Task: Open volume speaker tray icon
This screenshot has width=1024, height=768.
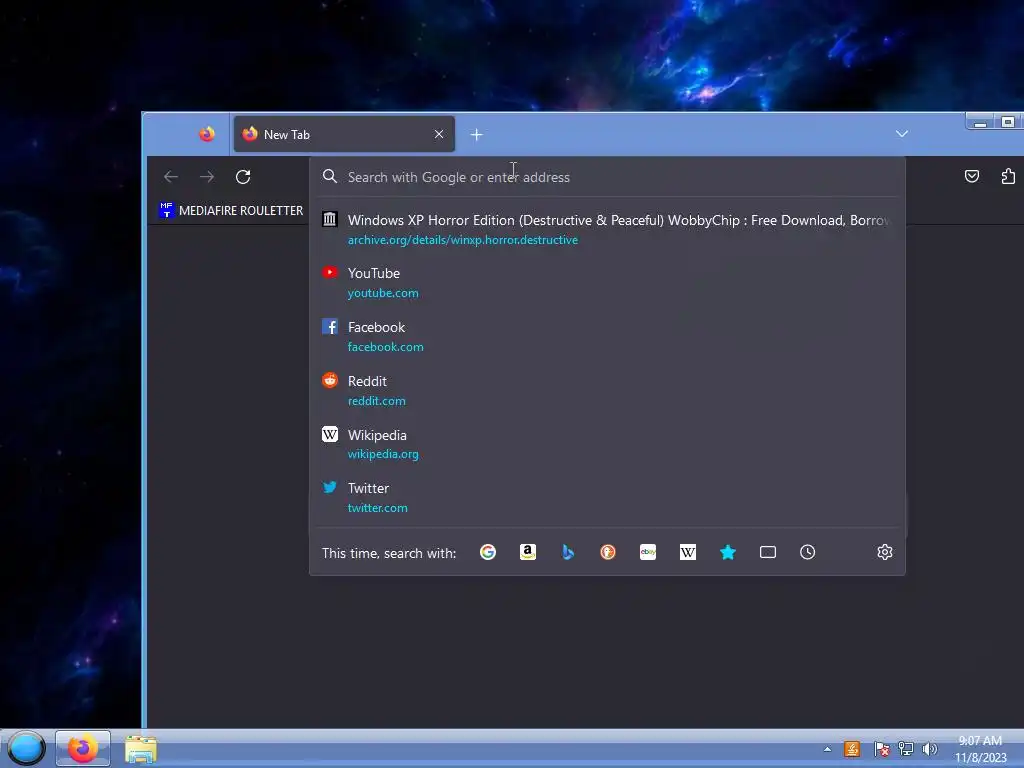Action: click(x=929, y=749)
